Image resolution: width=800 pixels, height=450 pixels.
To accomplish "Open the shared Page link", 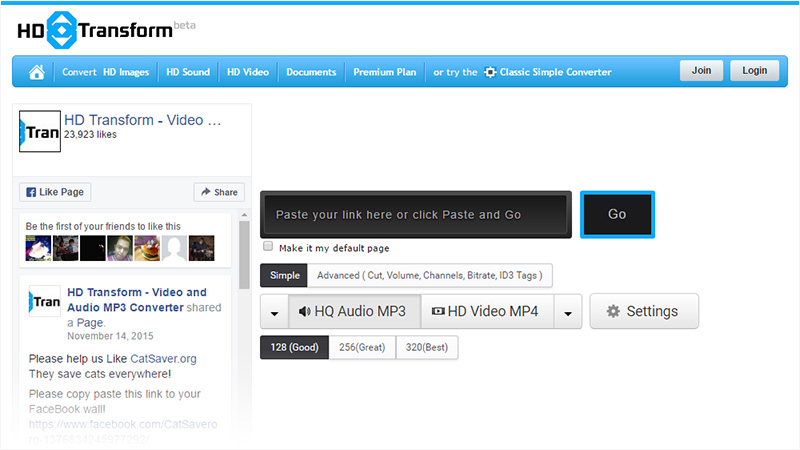I will [90, 322].
